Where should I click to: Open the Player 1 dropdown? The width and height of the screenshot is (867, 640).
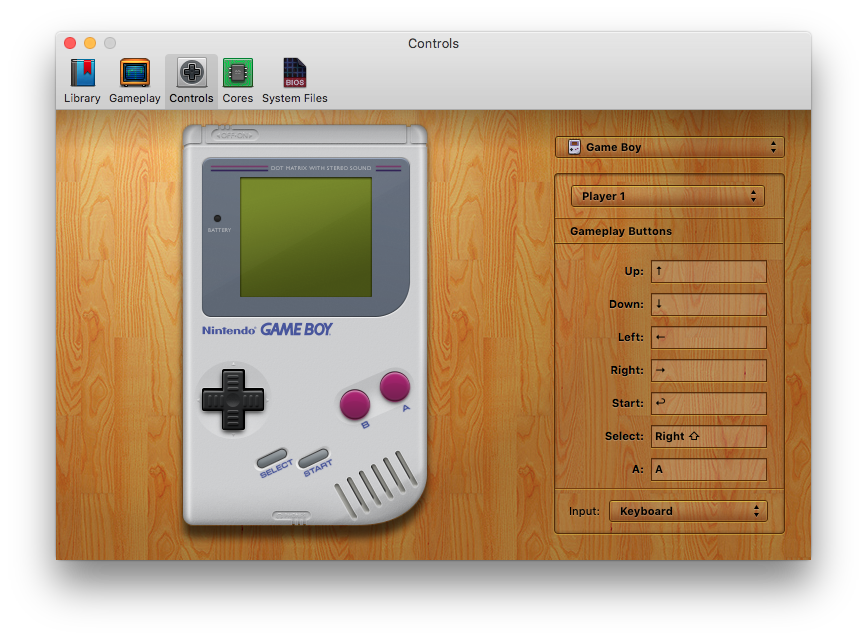667,195
